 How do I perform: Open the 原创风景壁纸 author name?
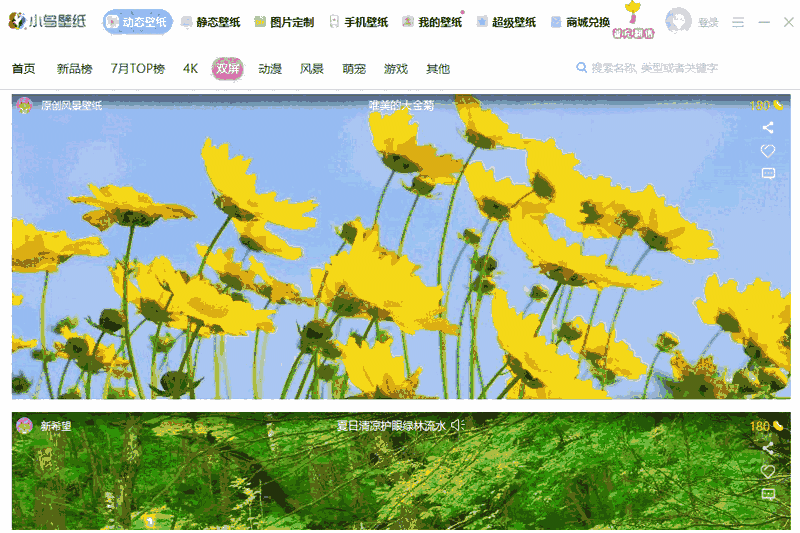pyautogui.click(x=71, y=106)
